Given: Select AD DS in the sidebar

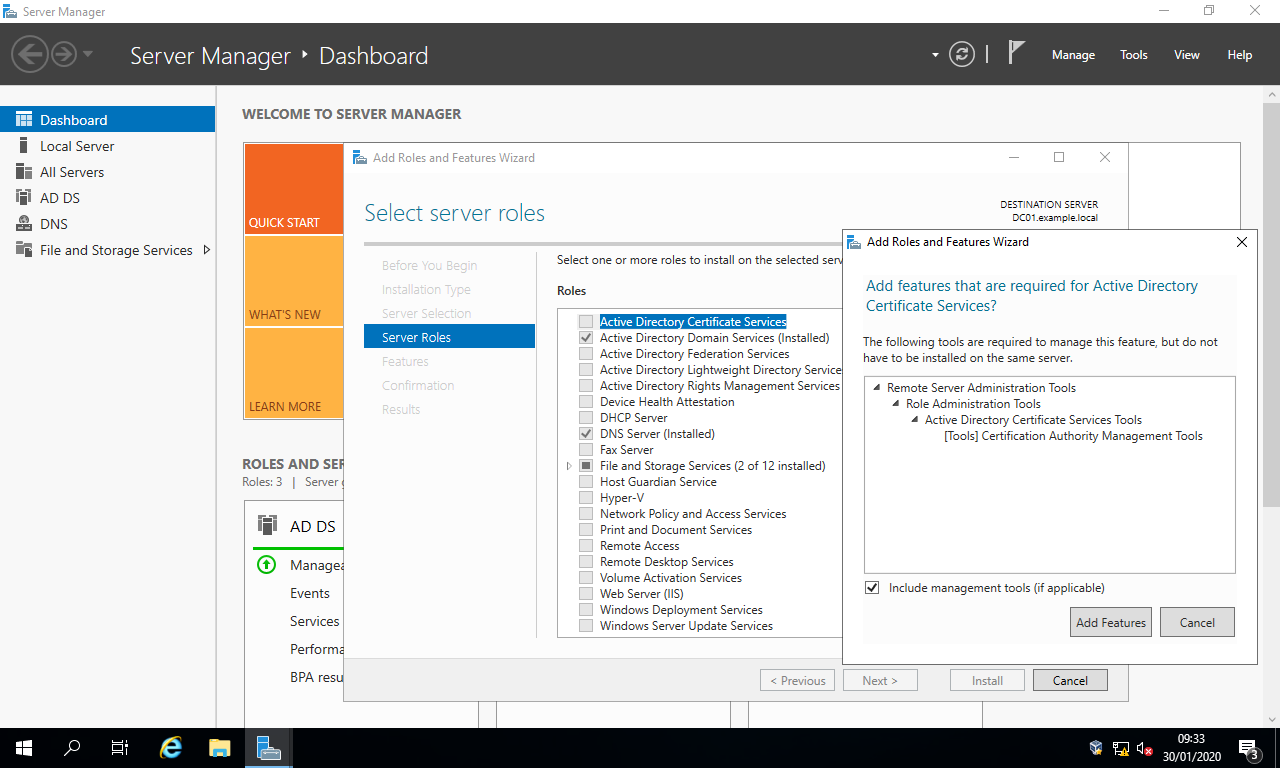Looking at the screenshot, I should pos(60,197).
